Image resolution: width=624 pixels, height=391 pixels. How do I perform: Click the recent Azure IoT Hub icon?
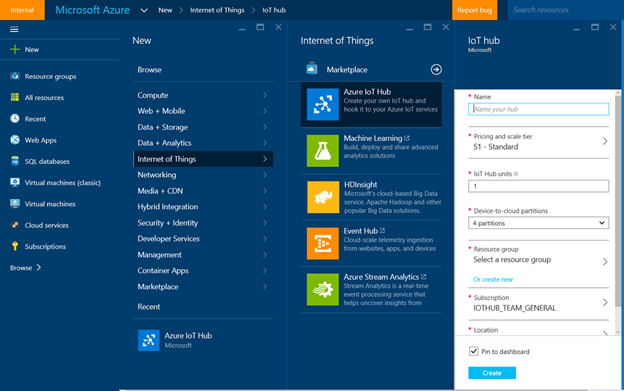[148, 340]
